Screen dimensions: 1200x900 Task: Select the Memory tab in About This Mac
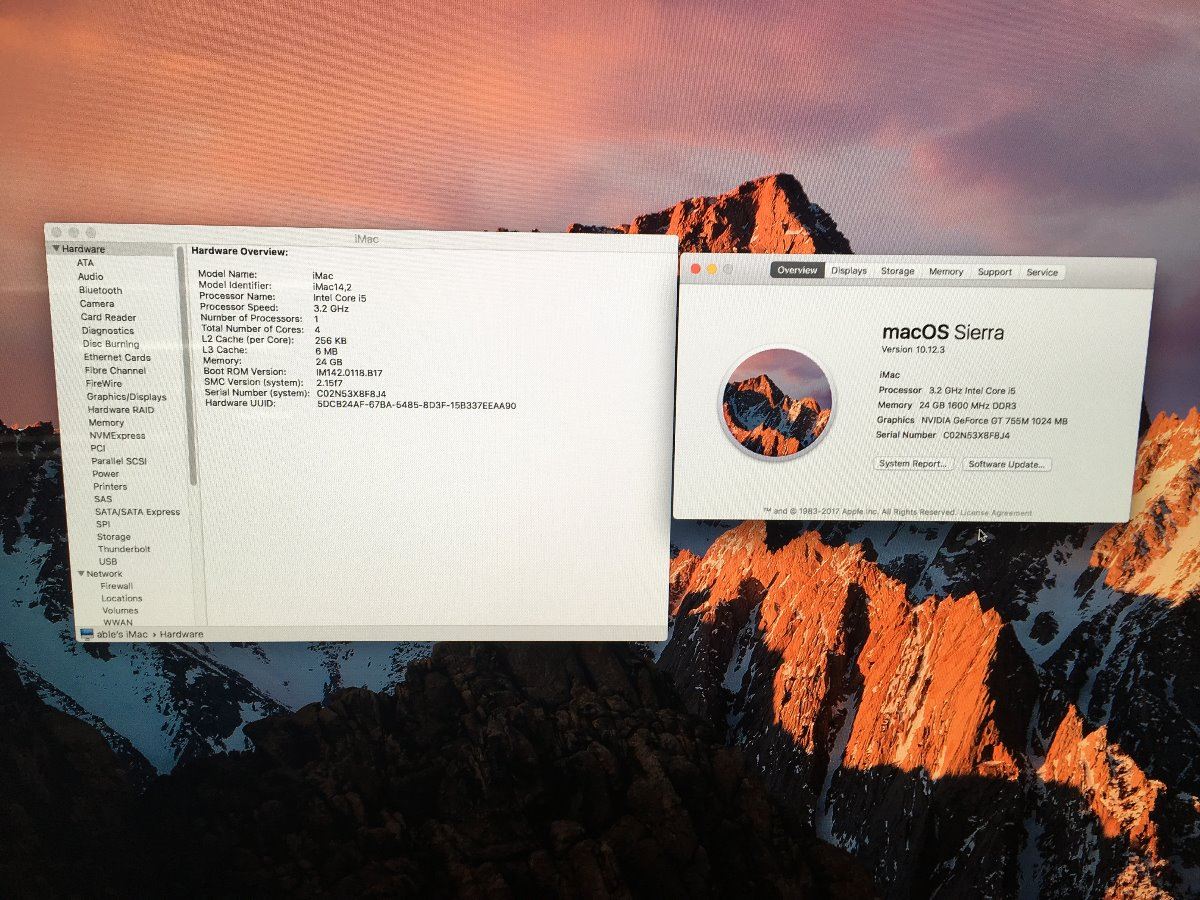click(945, 271)
